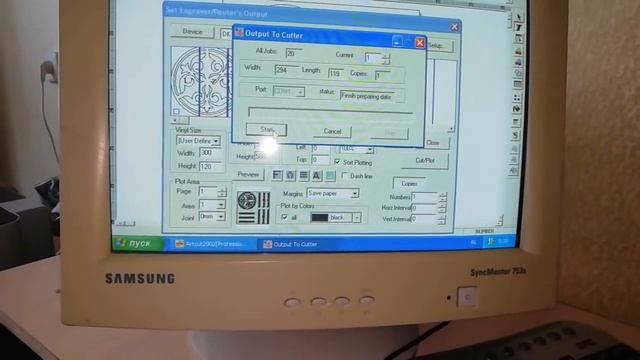Click the All Jobs field
Screen dimensions: 640x360
294,53
